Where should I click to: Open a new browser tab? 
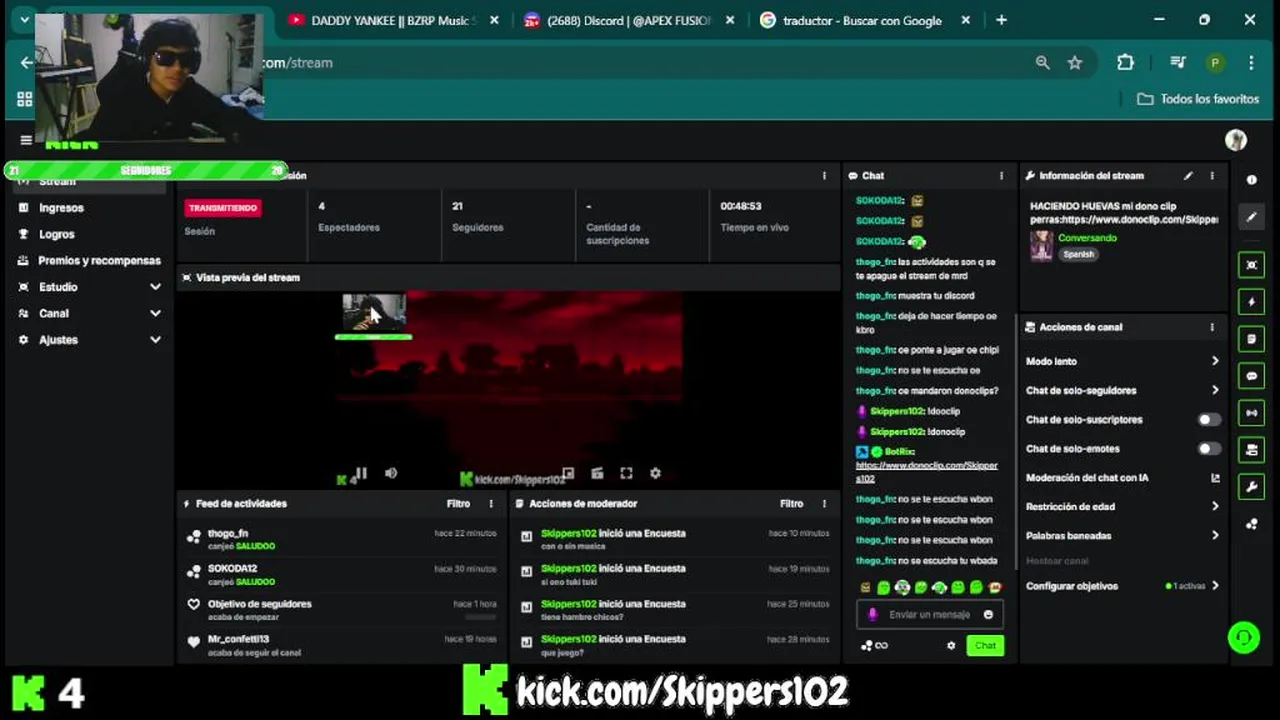click(1001, 20)
